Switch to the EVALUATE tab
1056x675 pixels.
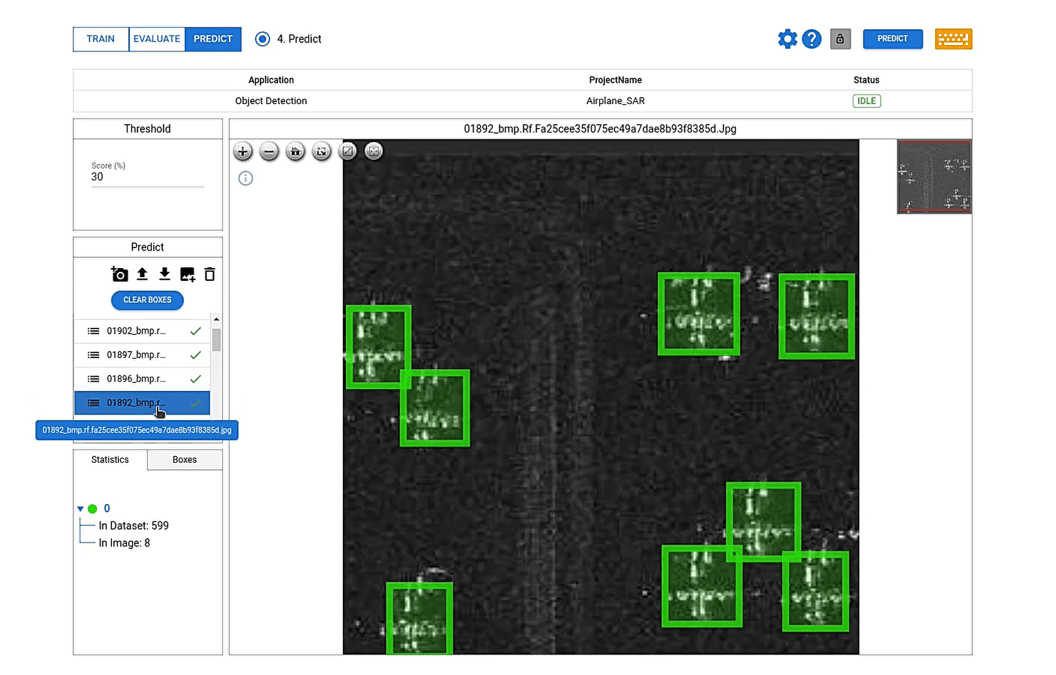click(x=156, y=38)
